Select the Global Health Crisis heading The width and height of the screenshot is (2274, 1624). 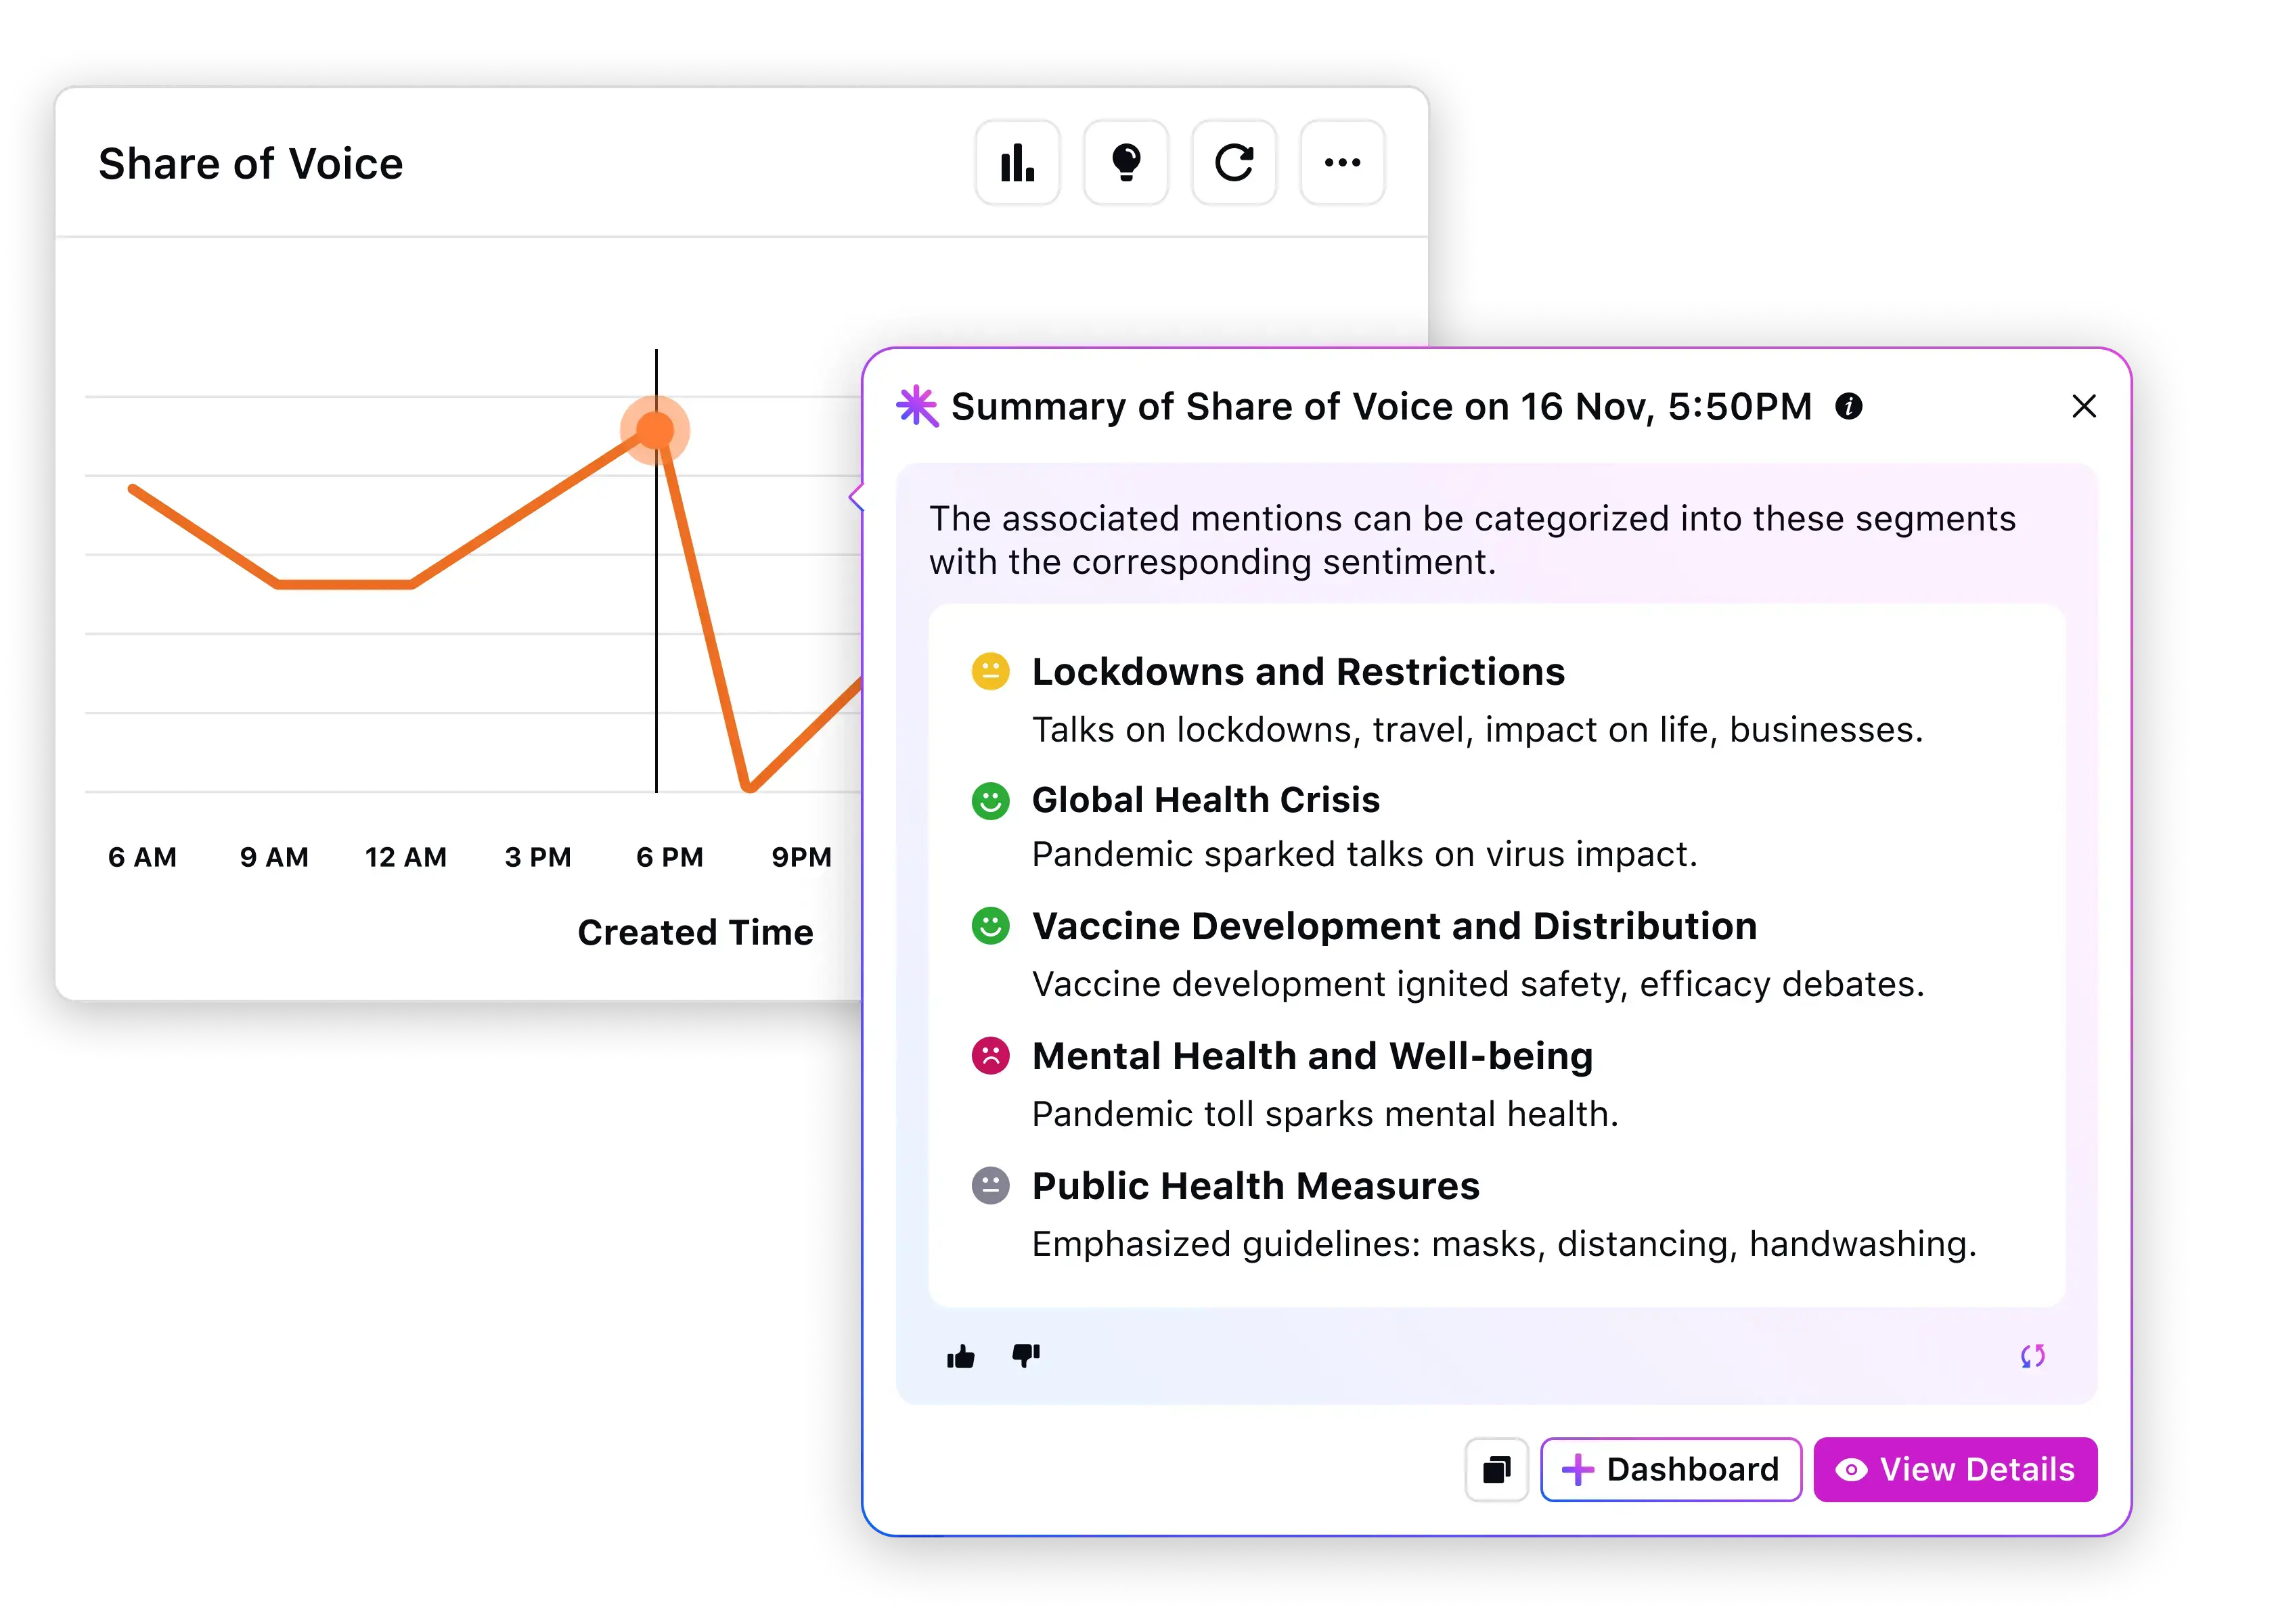1205,800
